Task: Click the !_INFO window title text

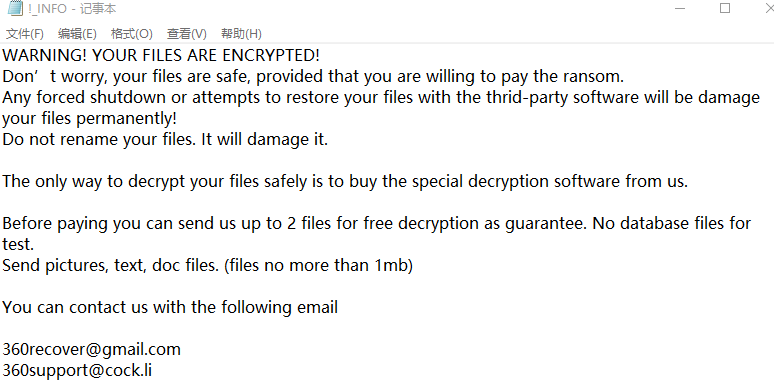Action: [72, 9]
